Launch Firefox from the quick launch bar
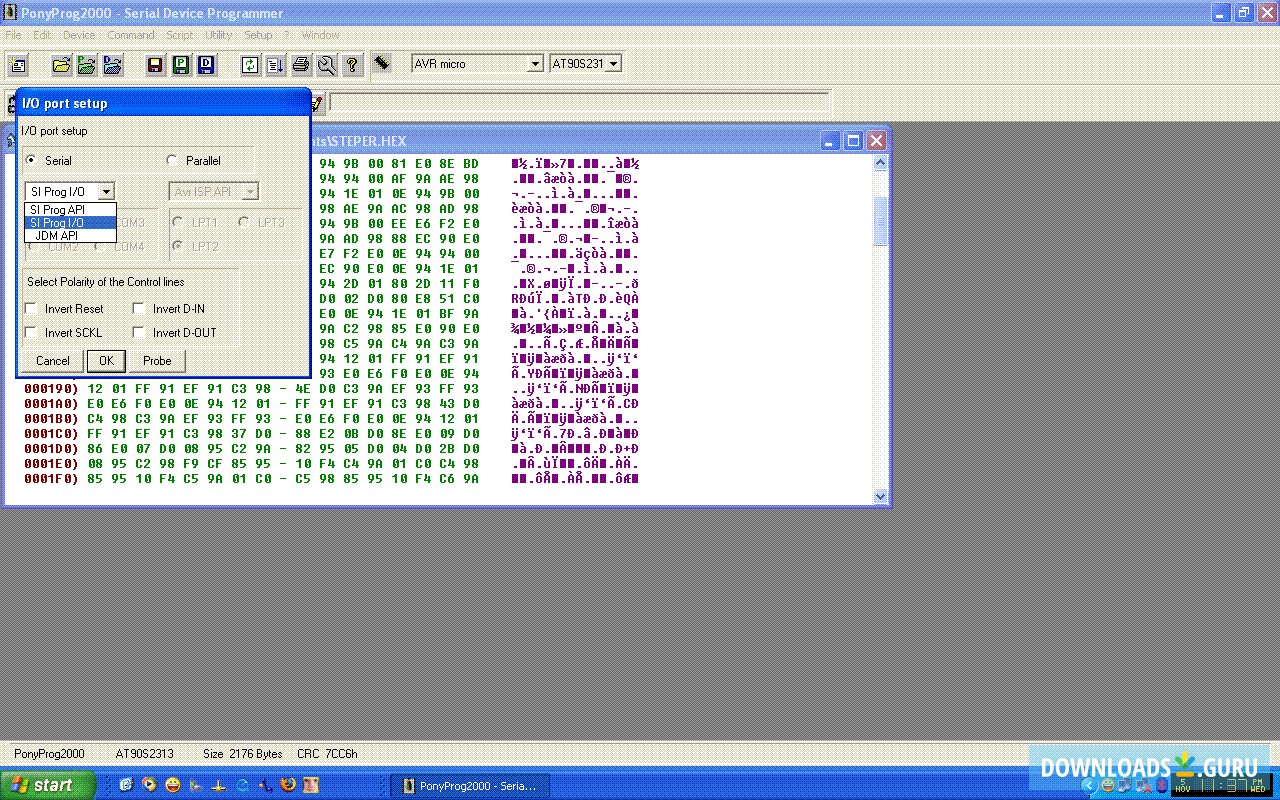The width and height of the screenshot is (1280, 800). [288, 785]
